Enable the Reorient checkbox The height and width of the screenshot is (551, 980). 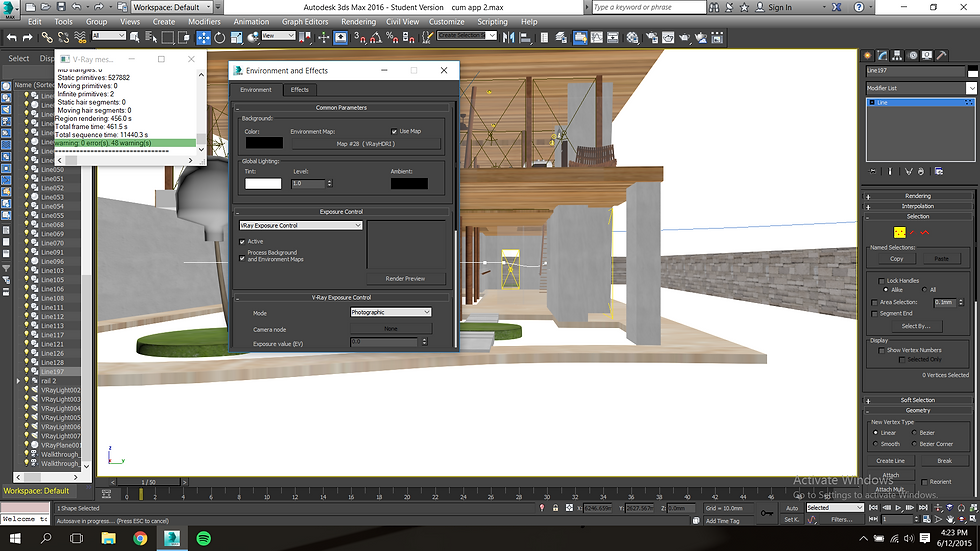coord(924,482)
